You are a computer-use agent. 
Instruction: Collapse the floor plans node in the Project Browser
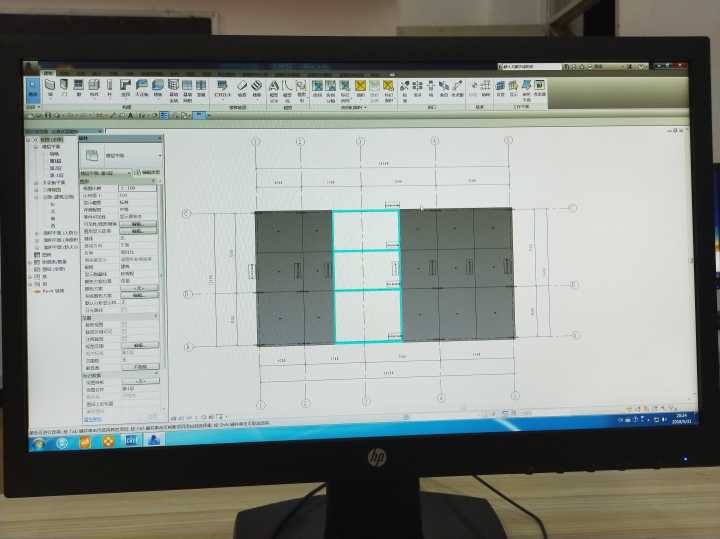coord(35,146)
